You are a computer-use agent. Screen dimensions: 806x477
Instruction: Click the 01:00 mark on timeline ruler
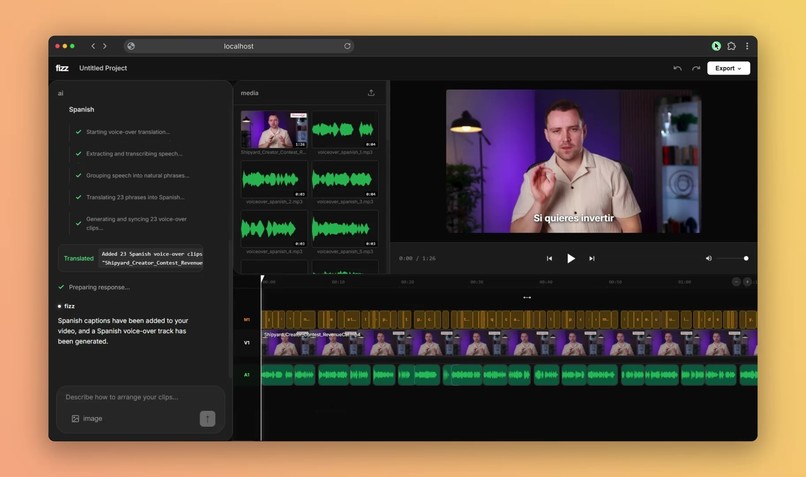684,282
